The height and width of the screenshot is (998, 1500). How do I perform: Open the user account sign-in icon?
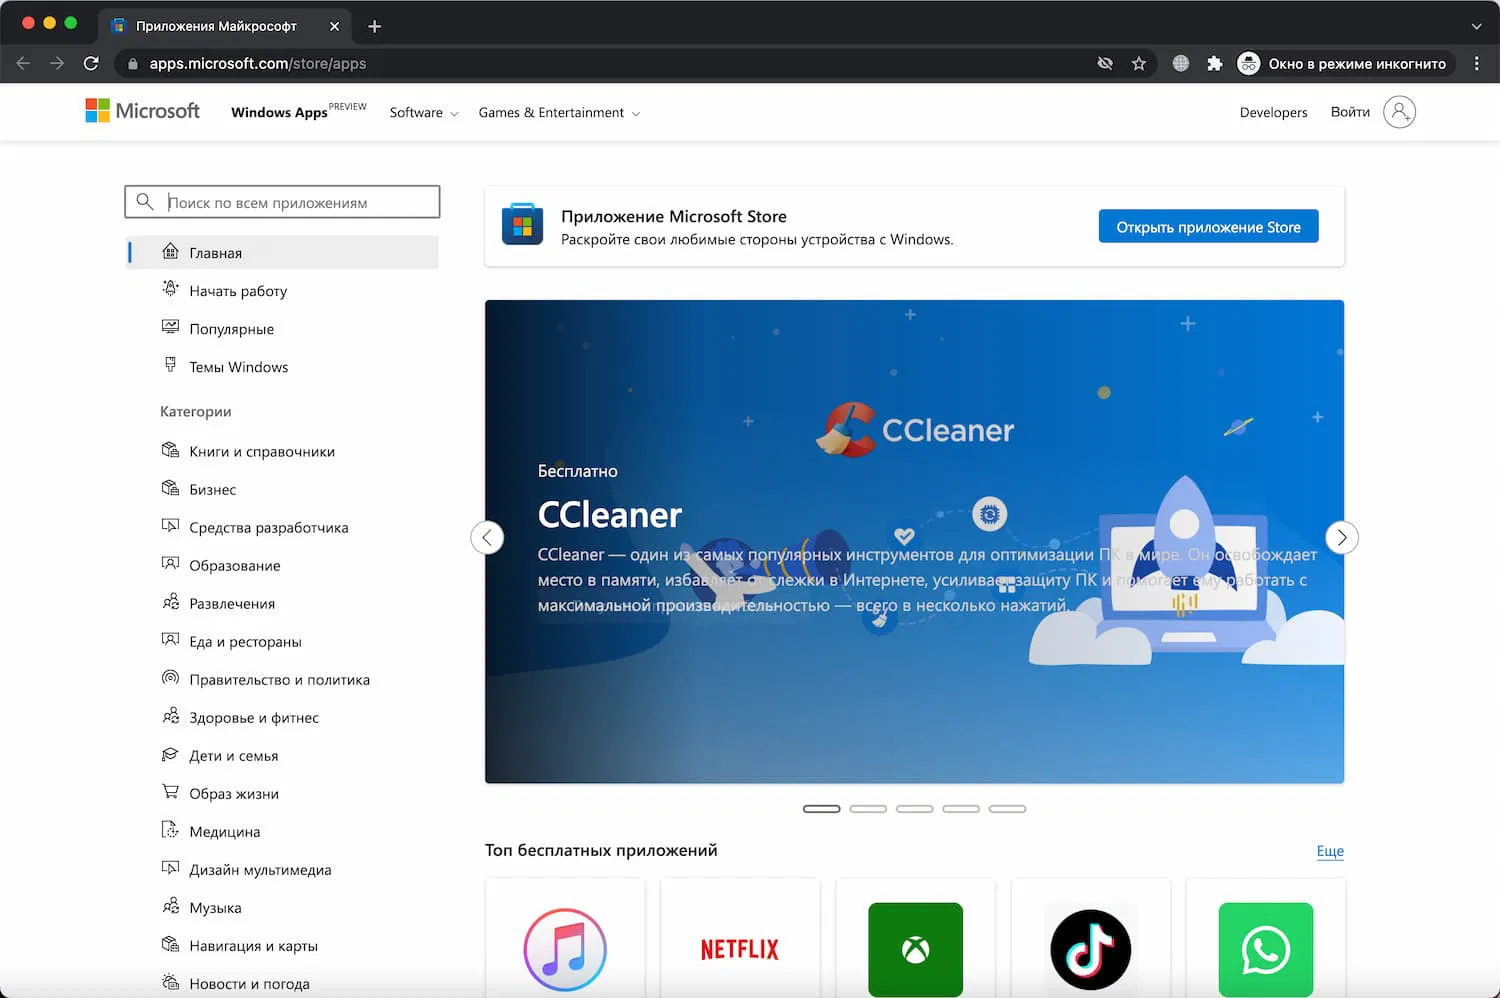point(1399,112)
